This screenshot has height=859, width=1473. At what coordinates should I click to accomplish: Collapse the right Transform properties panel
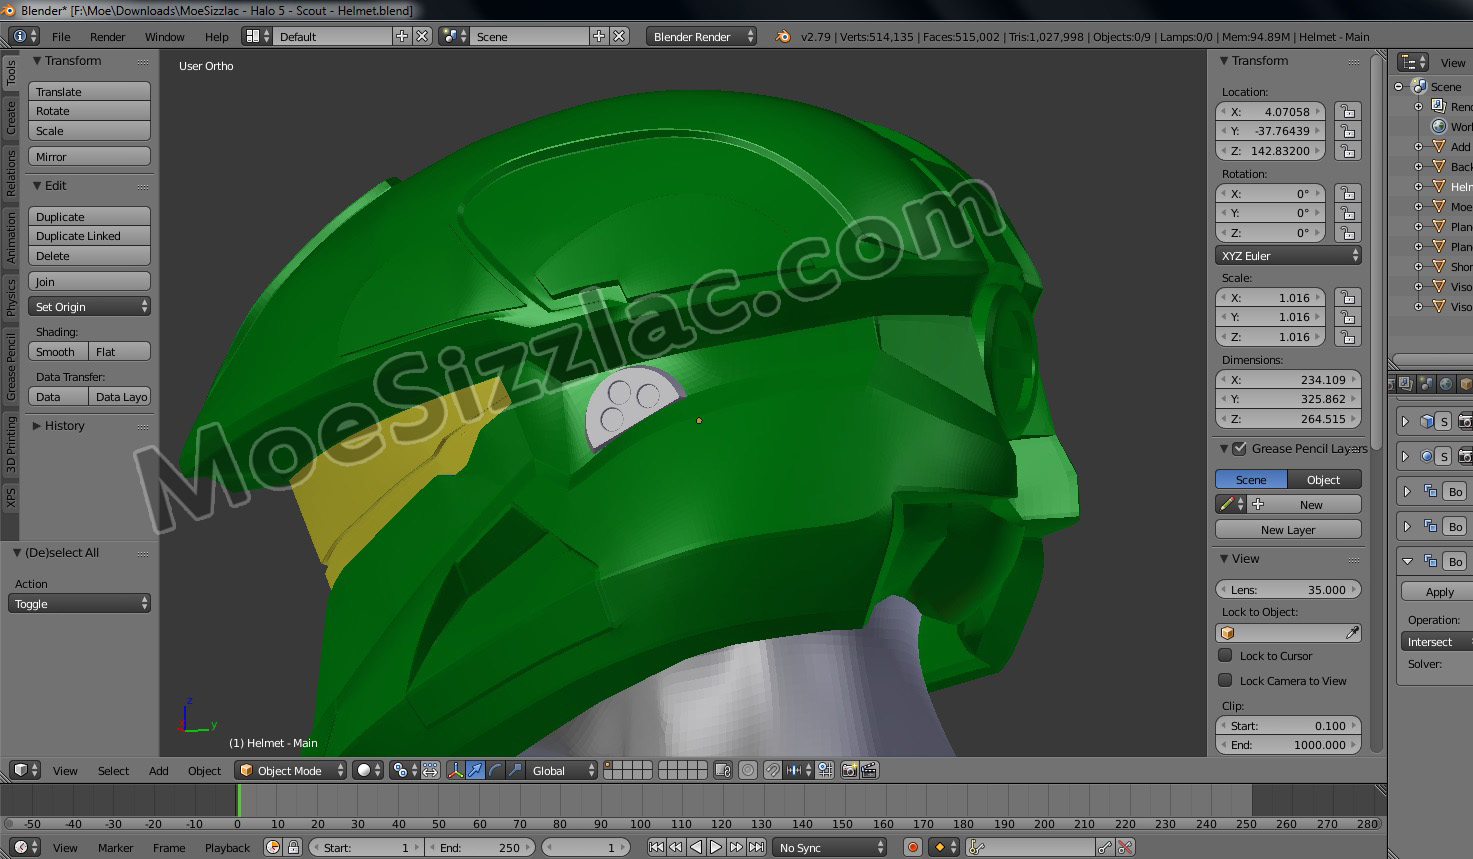coord(1253,60)
